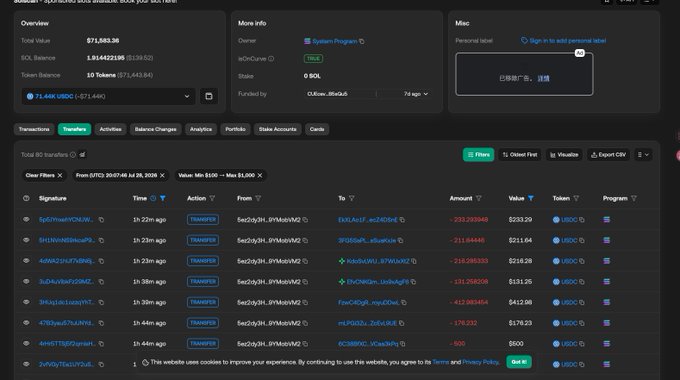
Task: Open the Funded by CUEoev address
Action: 327,94
